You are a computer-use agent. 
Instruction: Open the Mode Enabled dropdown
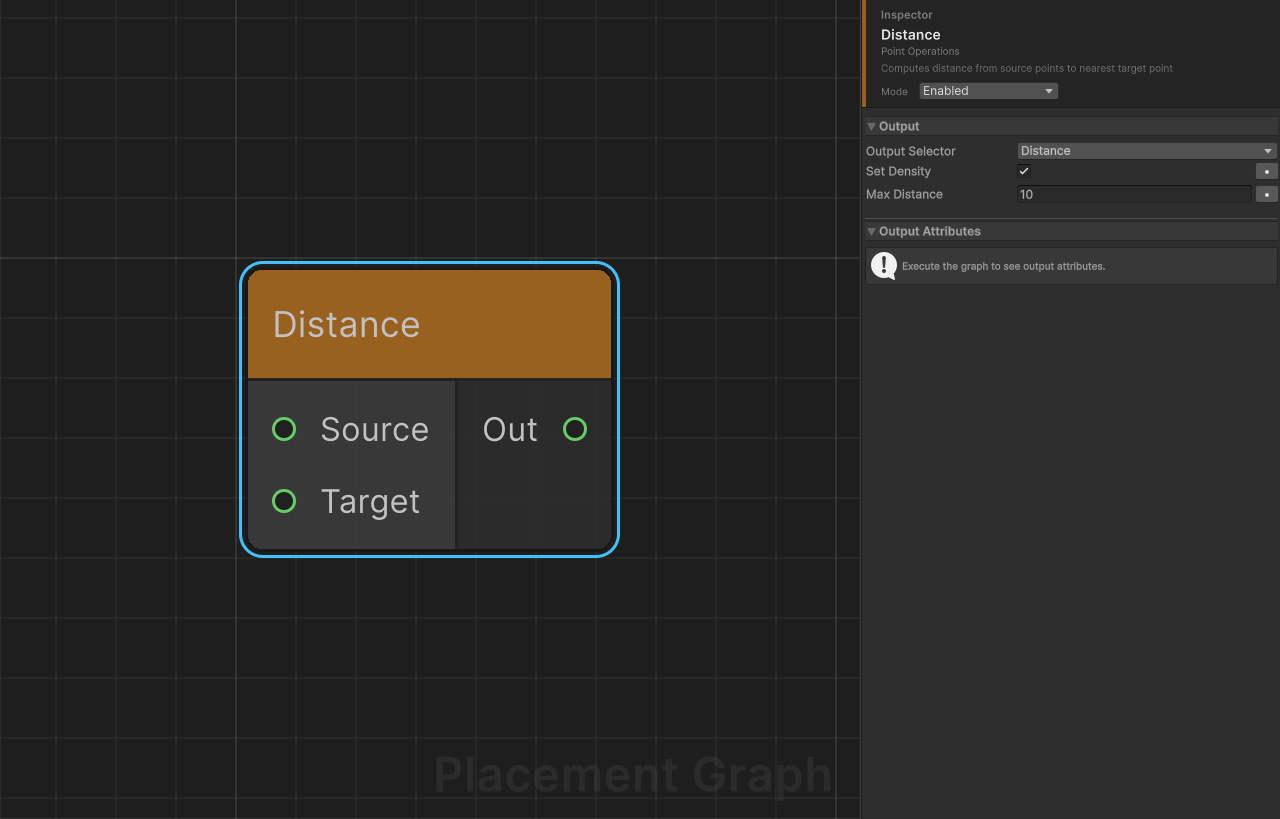[988, 91]
